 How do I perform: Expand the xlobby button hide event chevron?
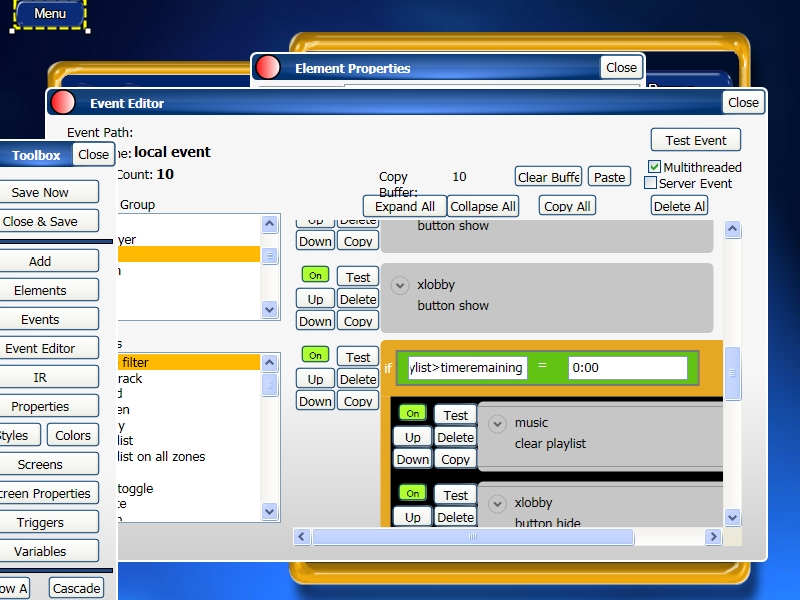click(x=497, y=504)
